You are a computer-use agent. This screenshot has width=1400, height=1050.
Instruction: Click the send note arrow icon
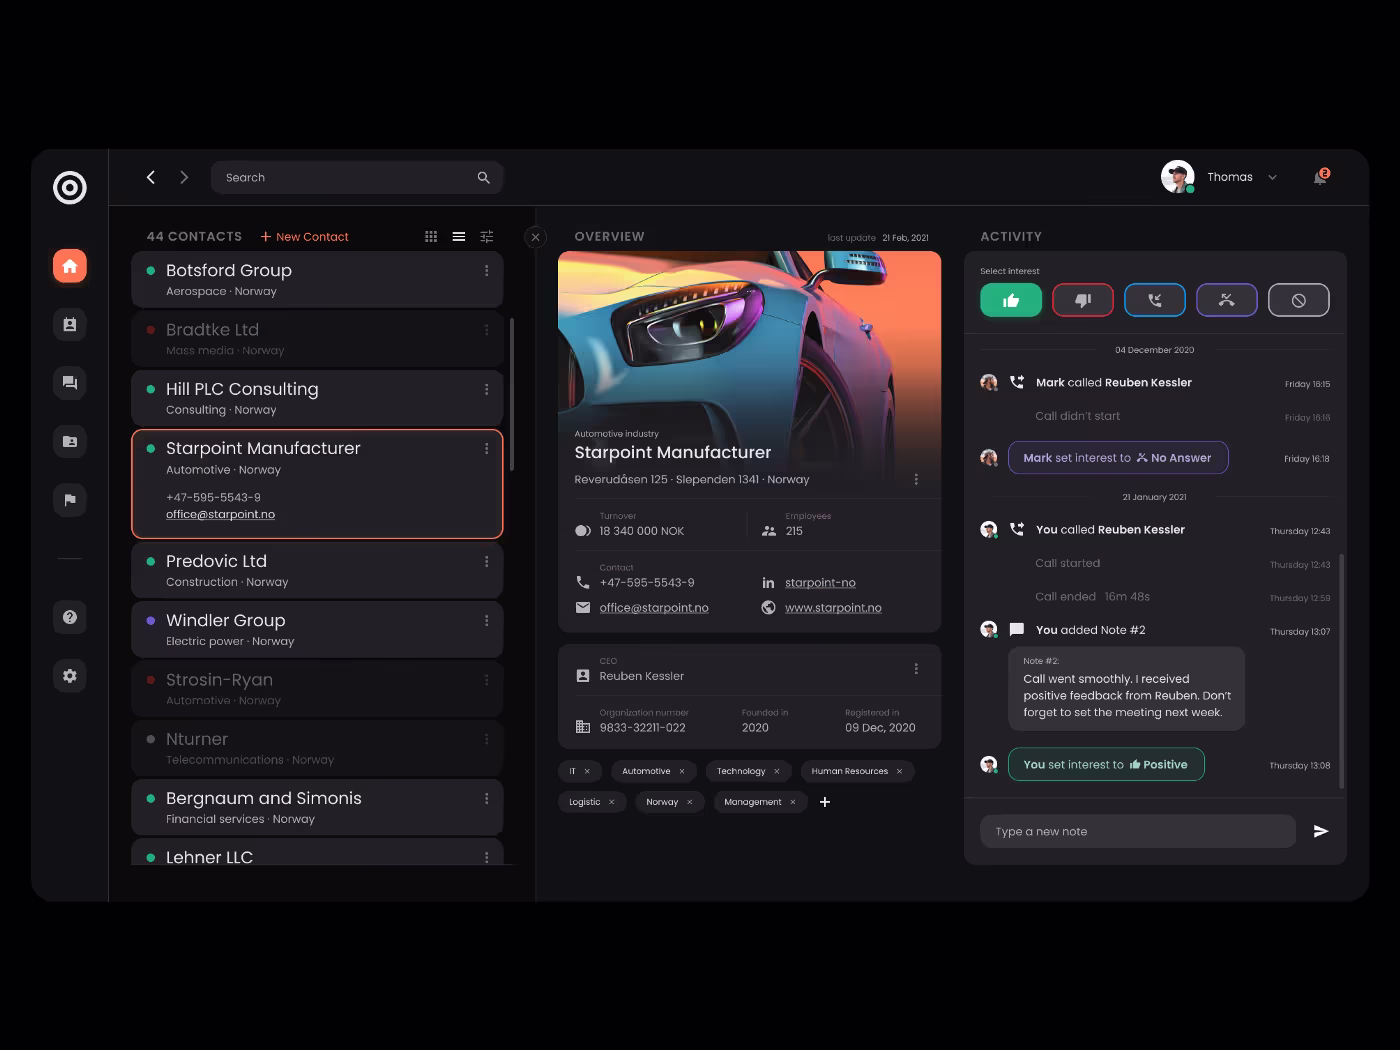1320,831
